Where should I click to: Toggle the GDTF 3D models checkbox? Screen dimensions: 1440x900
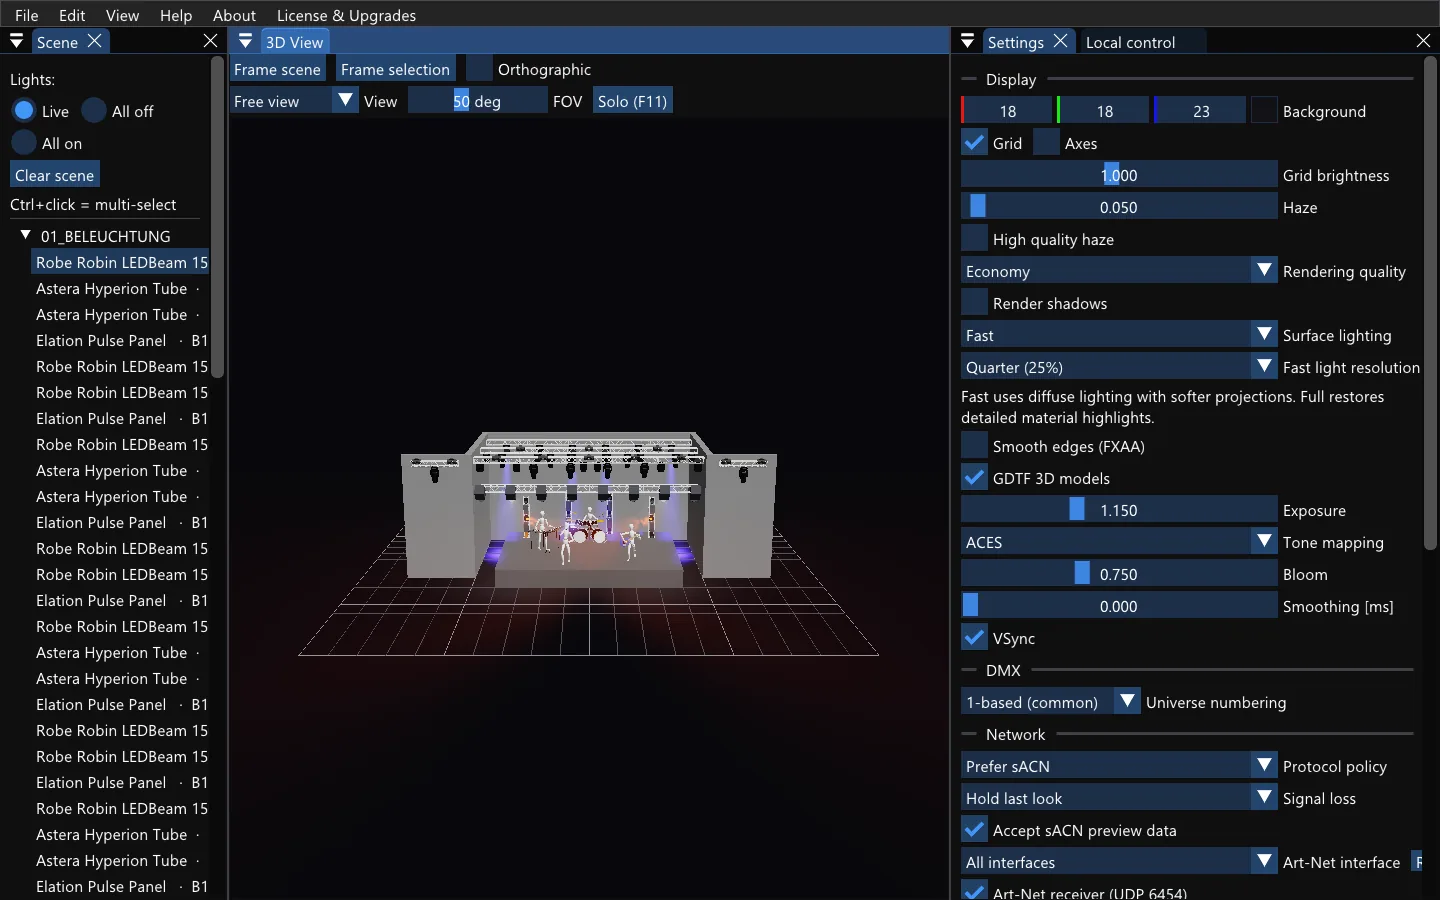tap(974, 478)
